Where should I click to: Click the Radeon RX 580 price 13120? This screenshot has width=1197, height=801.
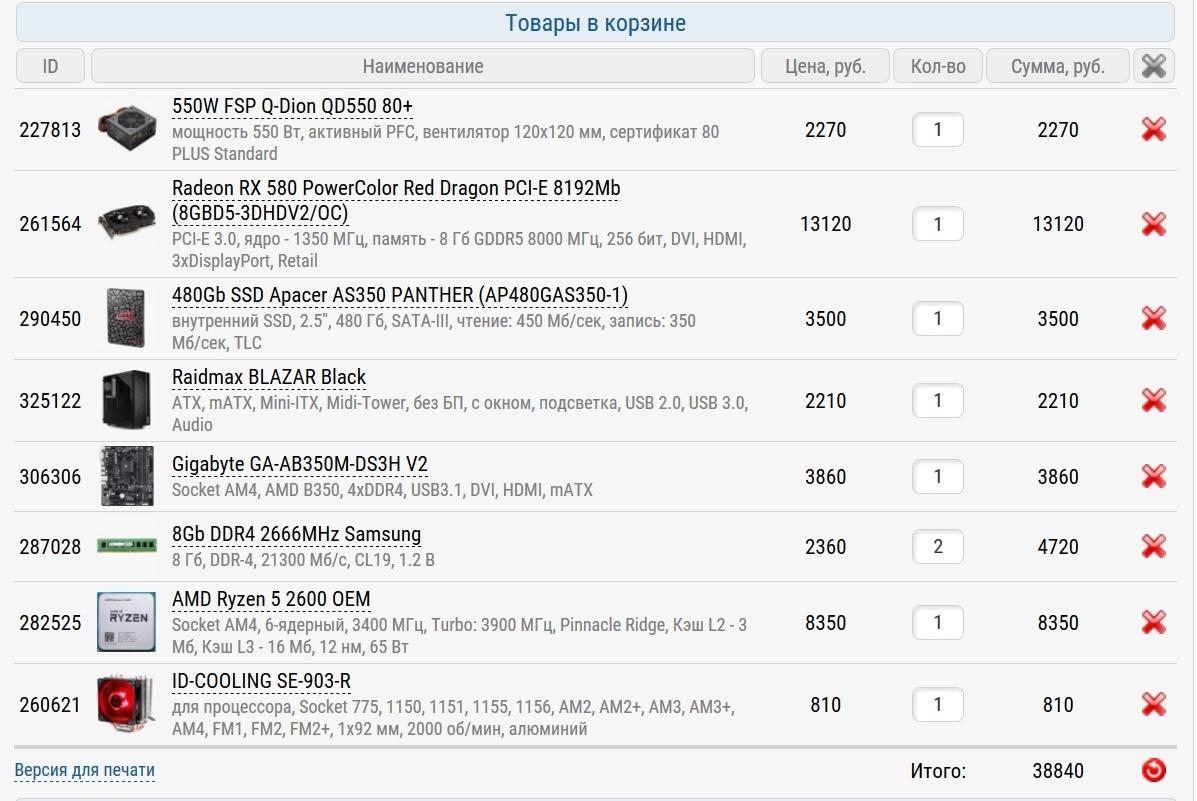825,224
